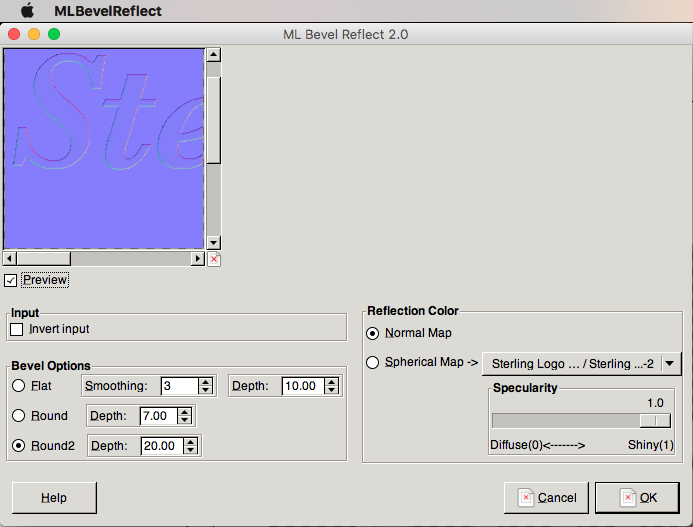
Task: Decrease Round2 Depth 20.00 with down arrow
Action: (190, 450)
